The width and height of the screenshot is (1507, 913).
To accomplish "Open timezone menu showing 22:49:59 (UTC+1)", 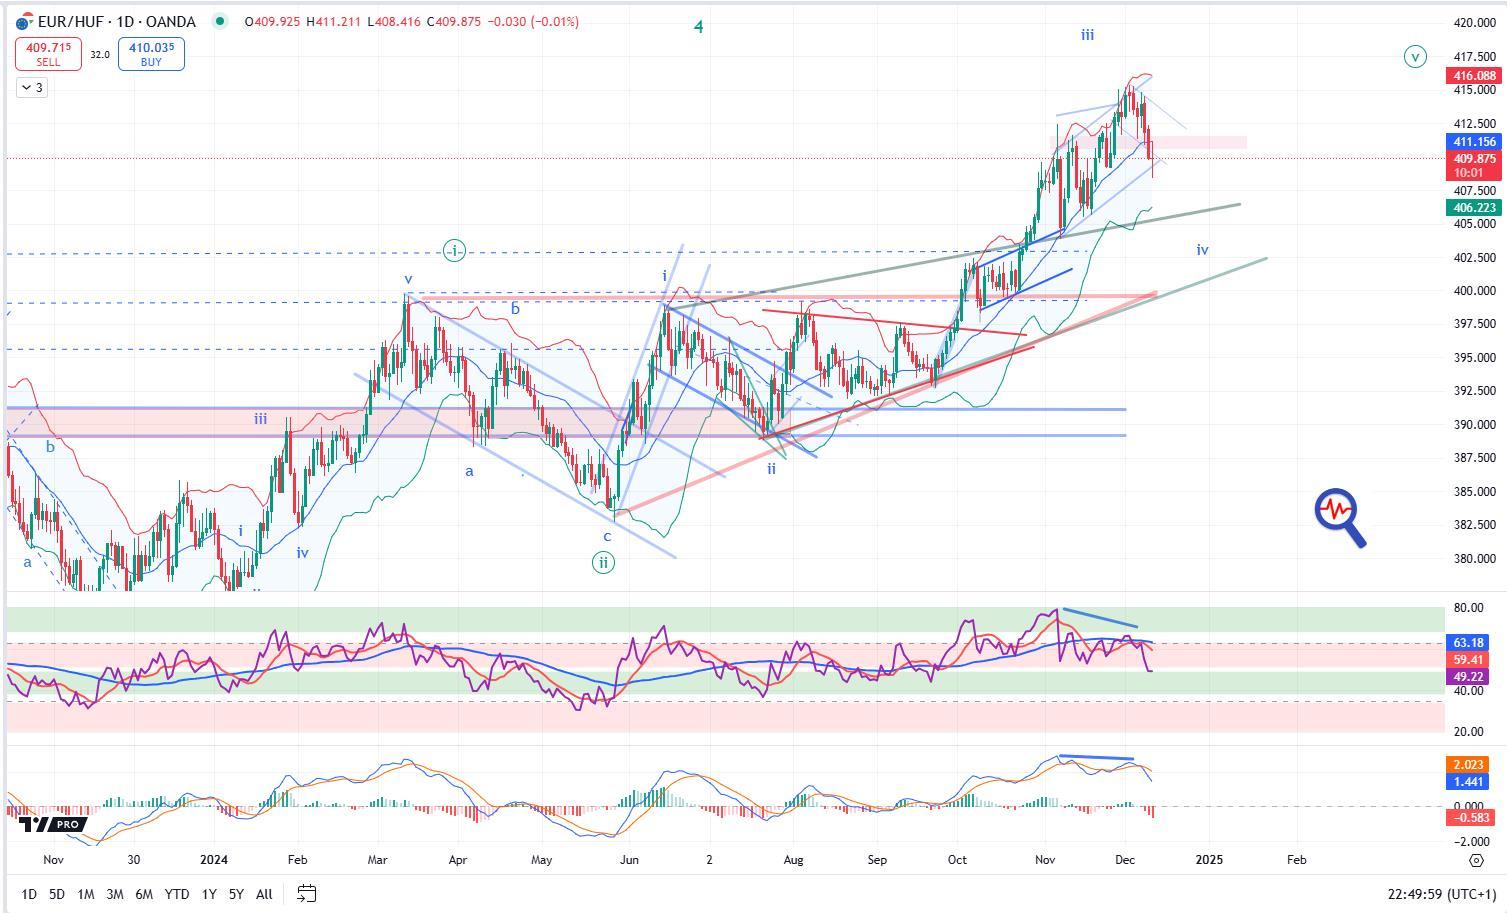I will 1441,894.
